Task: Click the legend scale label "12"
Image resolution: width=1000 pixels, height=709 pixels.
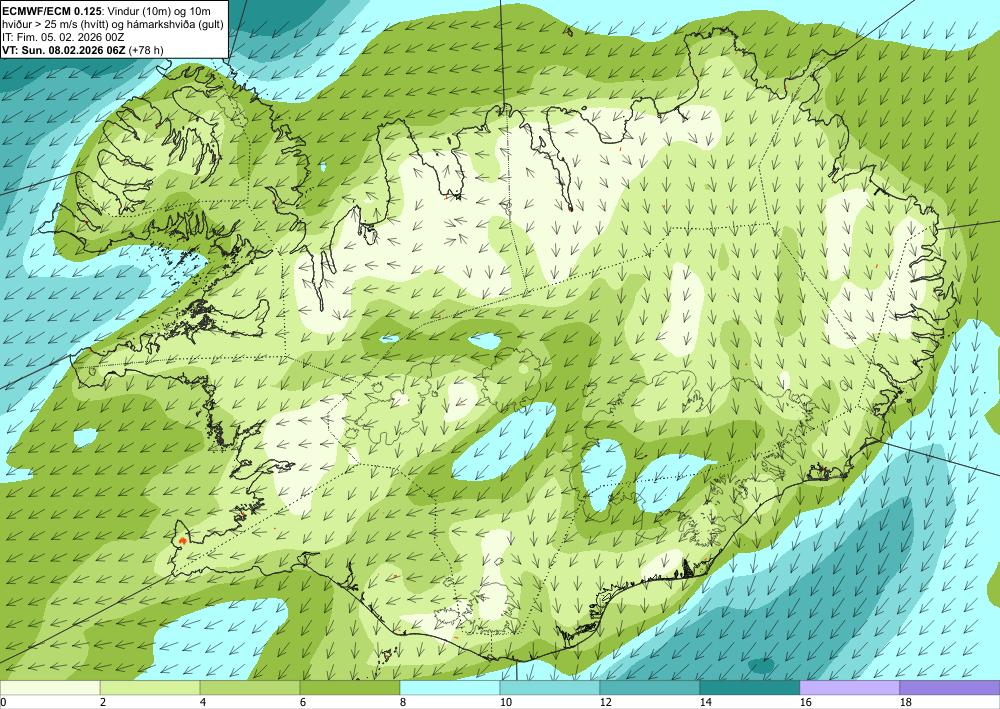Action: (x=606, y=703)
